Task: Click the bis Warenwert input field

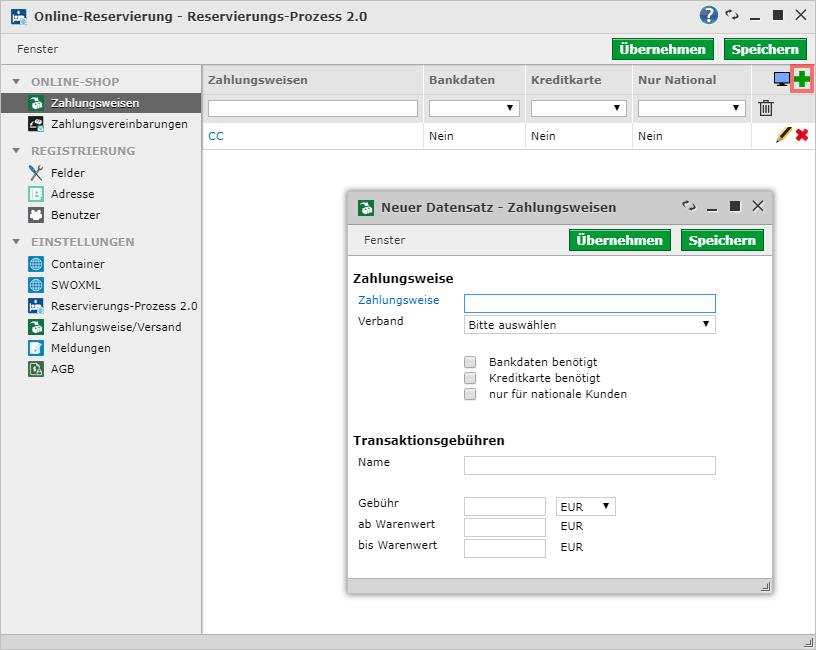Action: (505, 548)
